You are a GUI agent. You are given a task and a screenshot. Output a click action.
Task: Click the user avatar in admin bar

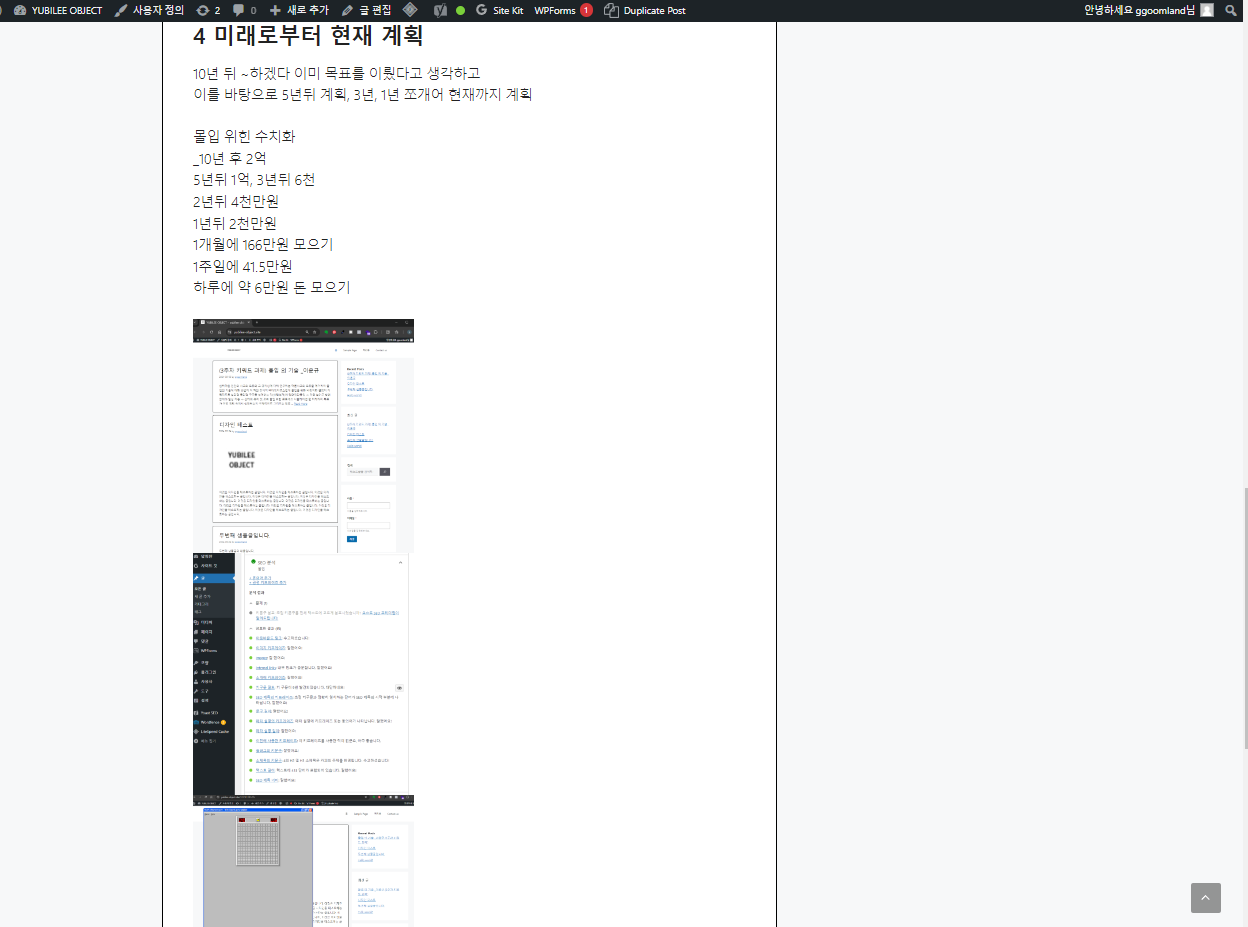(x=1207, y=10)
